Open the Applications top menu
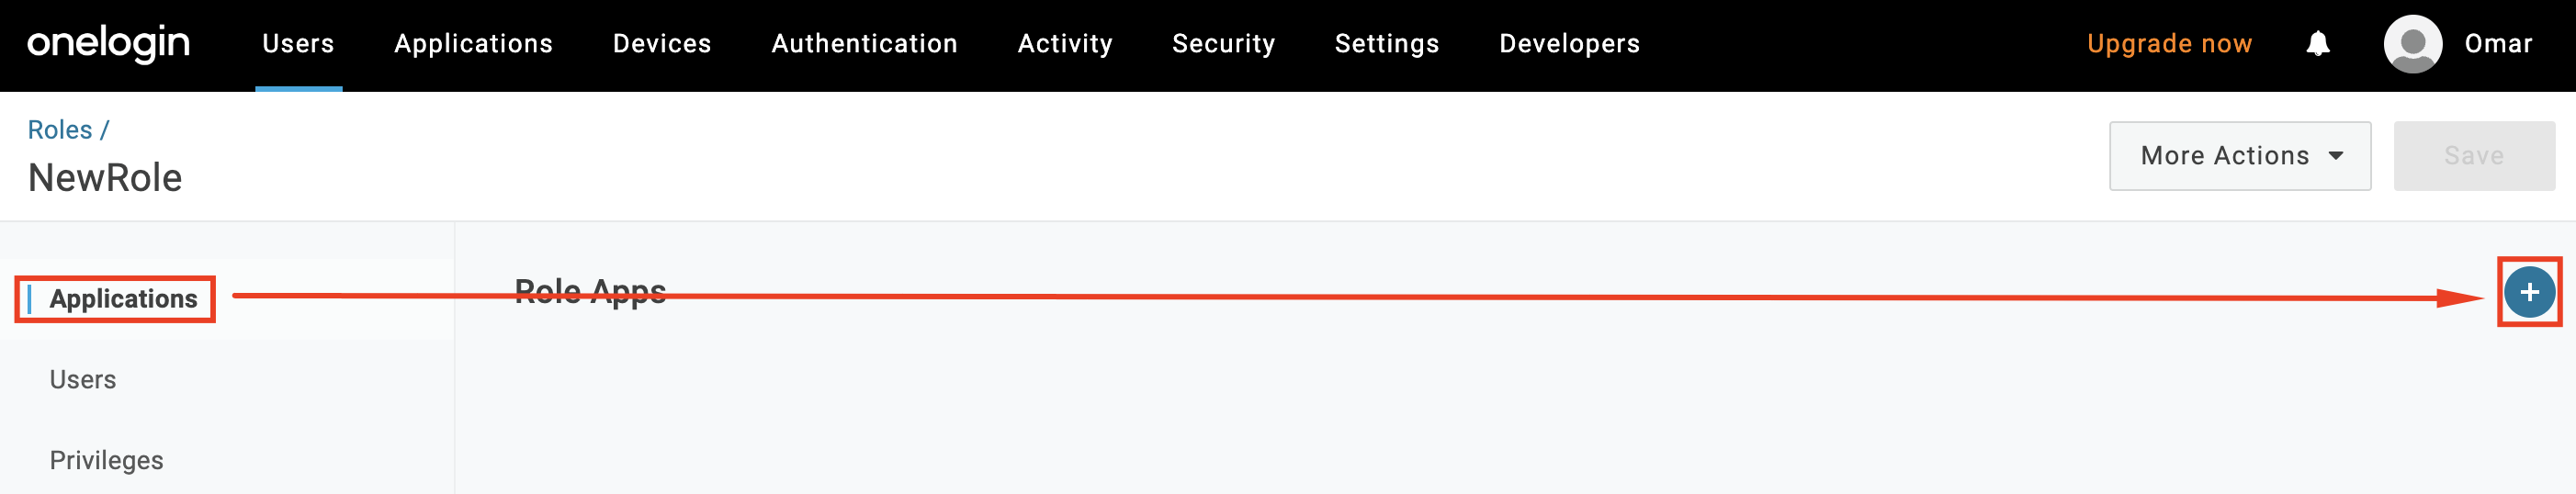 pyautogui.click(x=473, y=44)
